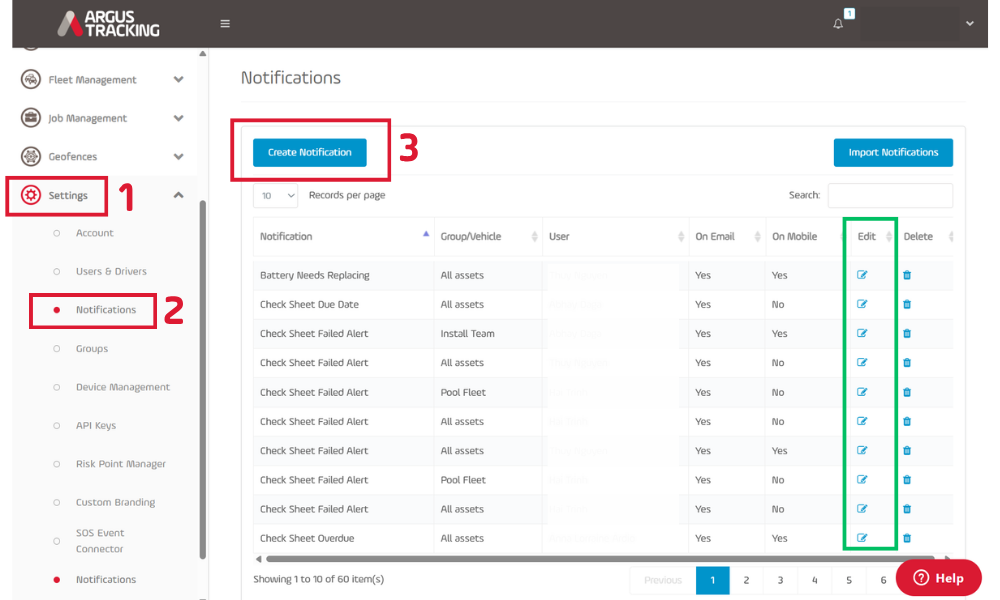Click the Import Notifications button
Screen dimensions: 1000x600
click(x=893, y=152)
